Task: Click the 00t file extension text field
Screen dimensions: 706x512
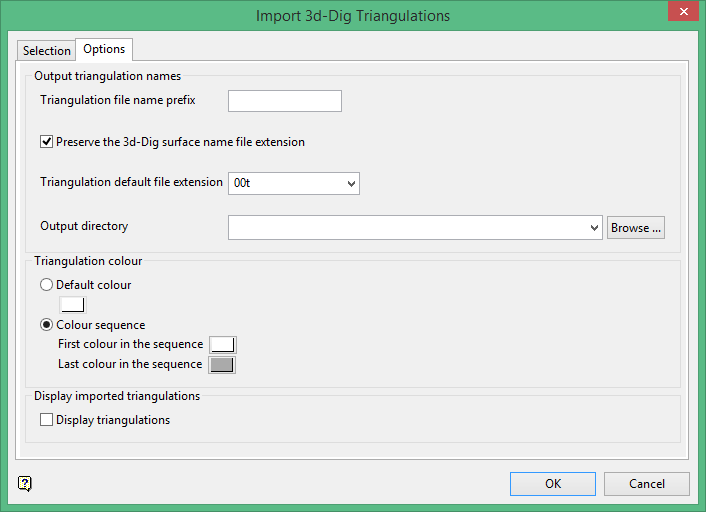Action: pos(285,183)
